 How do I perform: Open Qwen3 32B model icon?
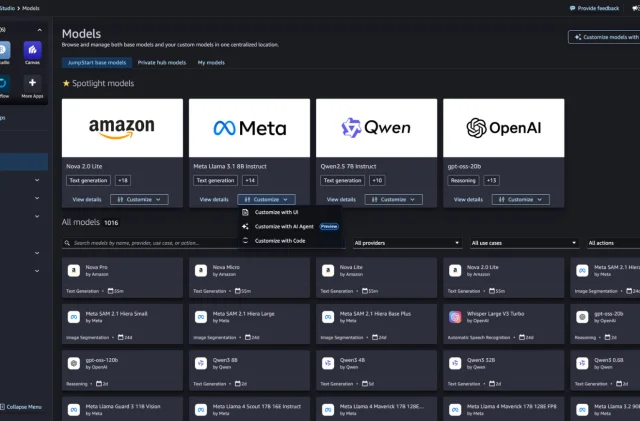(455, 363)
